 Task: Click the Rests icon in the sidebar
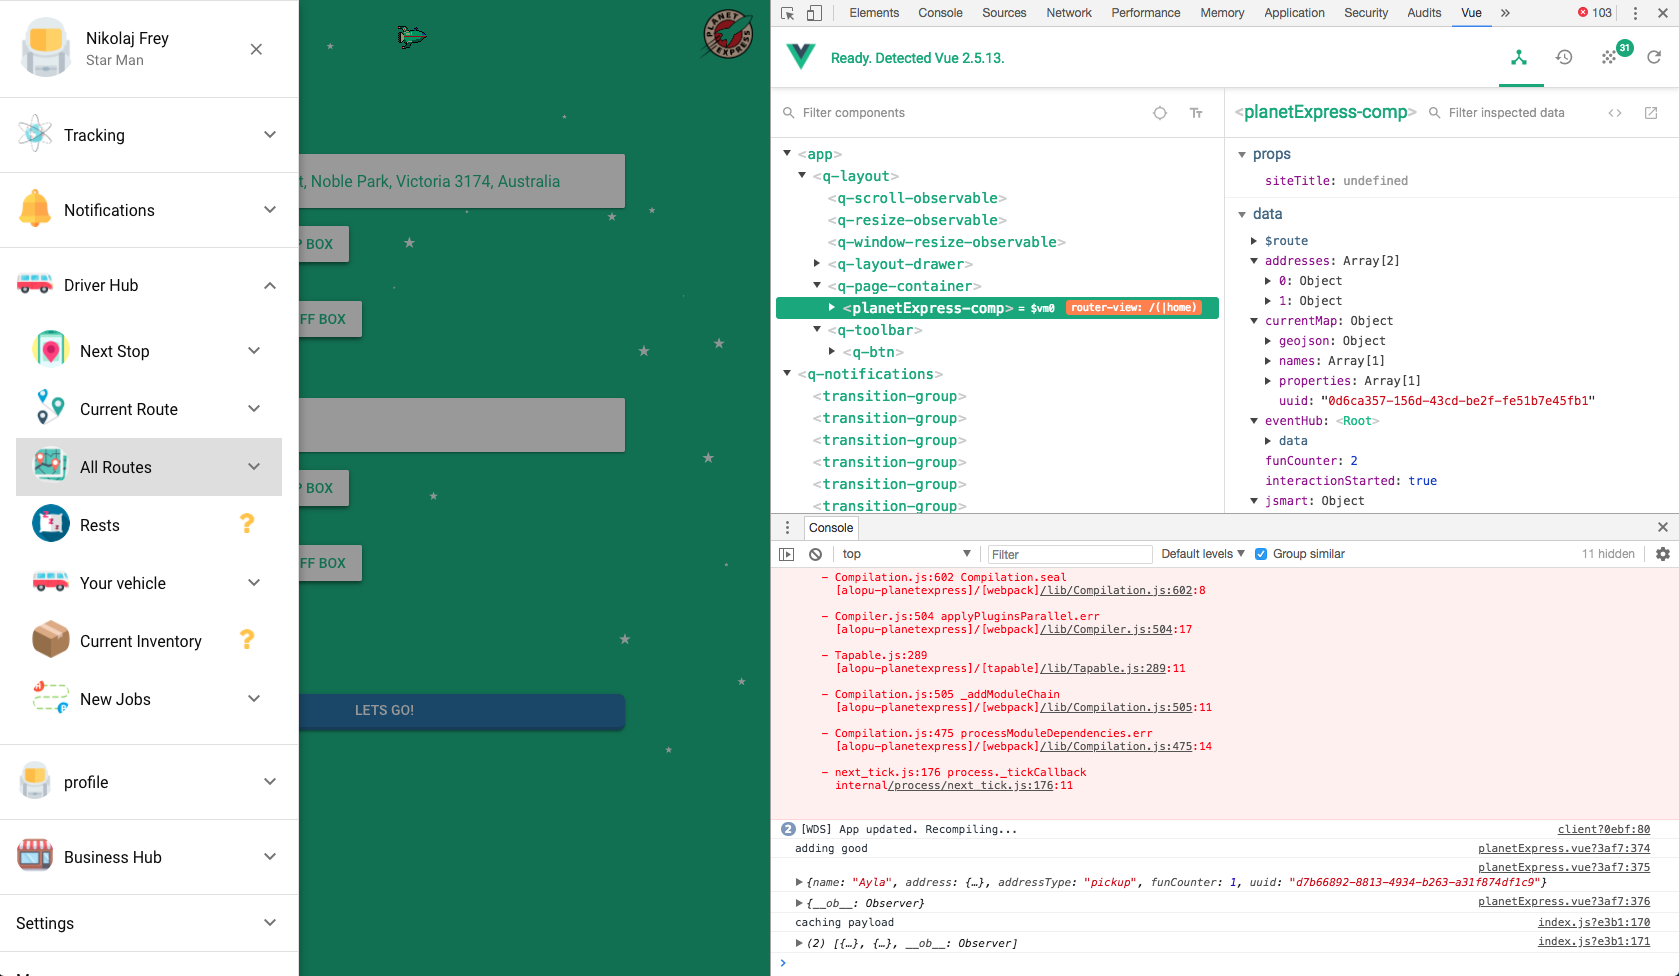click(x=50, y=523)
